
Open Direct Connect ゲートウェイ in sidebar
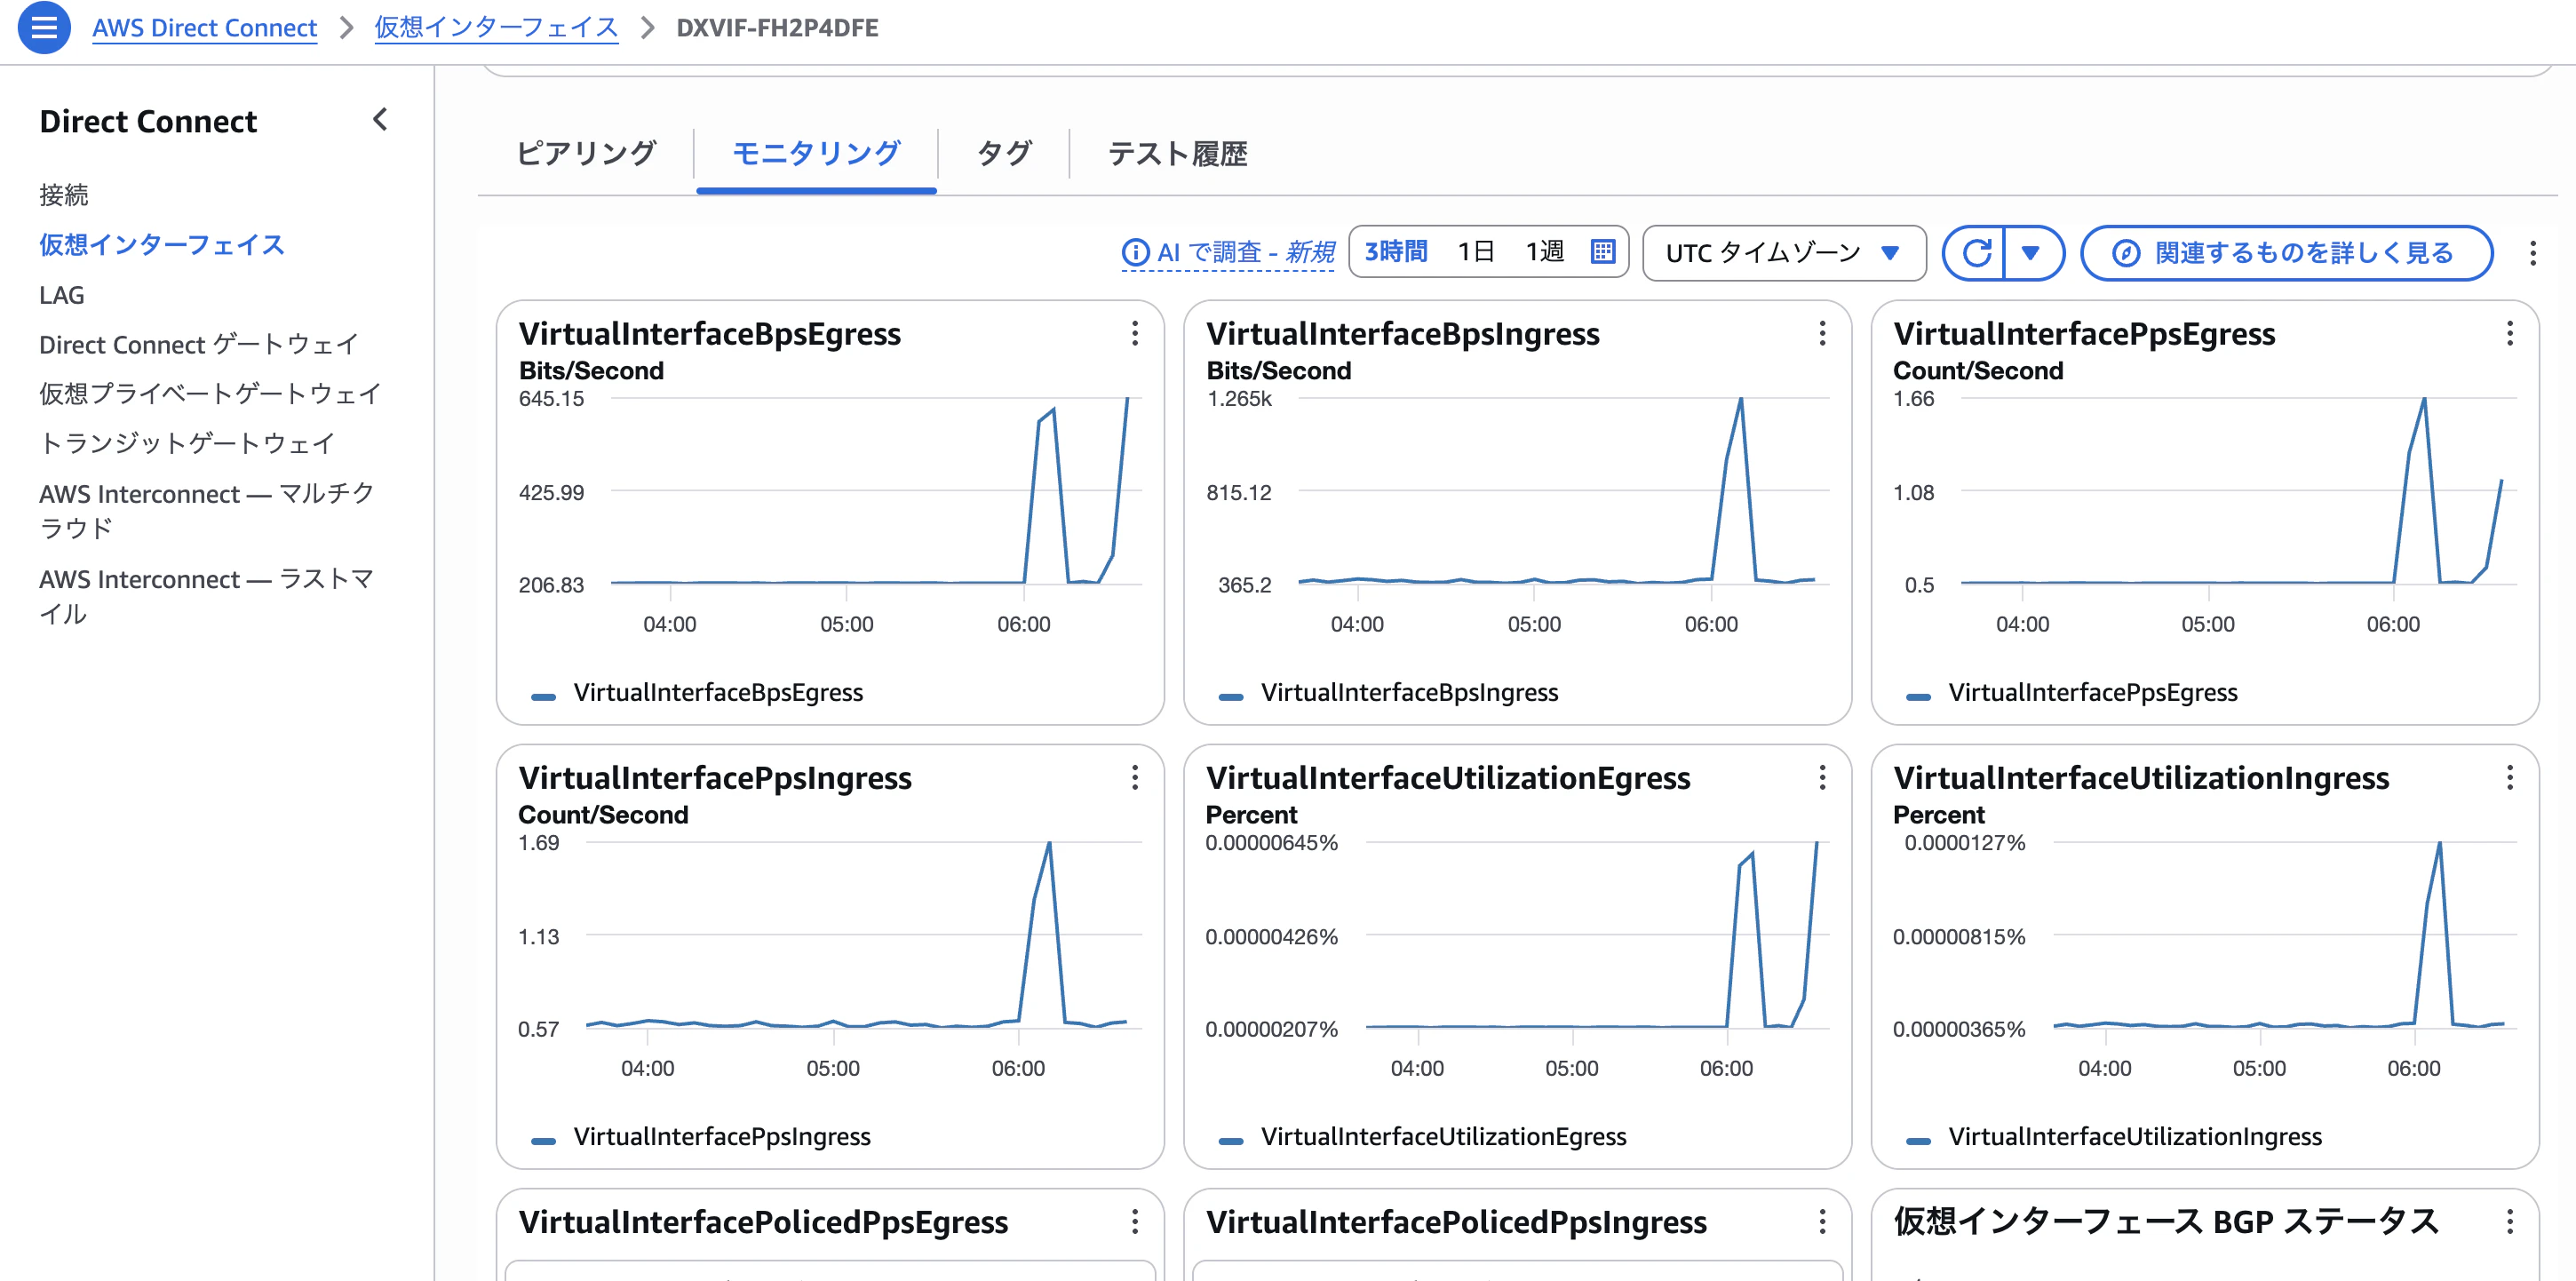click(x=199, y=345)
